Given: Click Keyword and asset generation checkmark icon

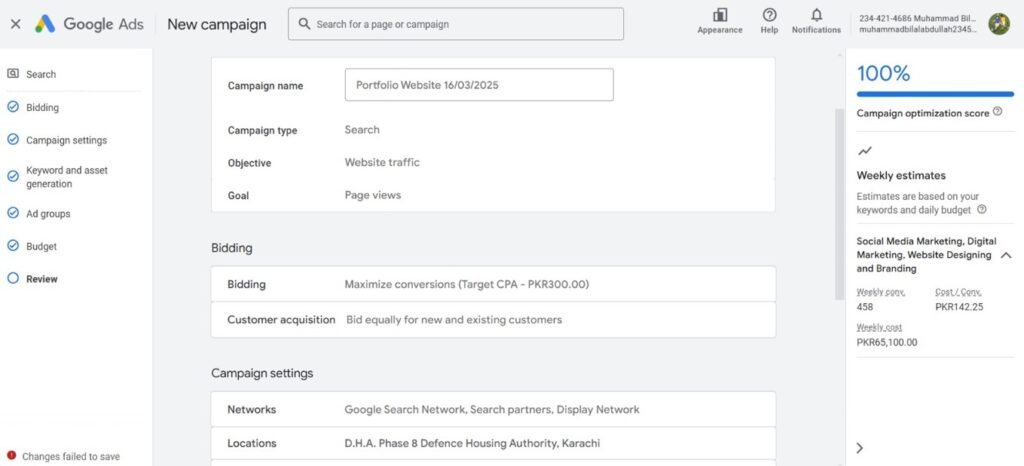Looking at the screenshot, I should (12, 176).
